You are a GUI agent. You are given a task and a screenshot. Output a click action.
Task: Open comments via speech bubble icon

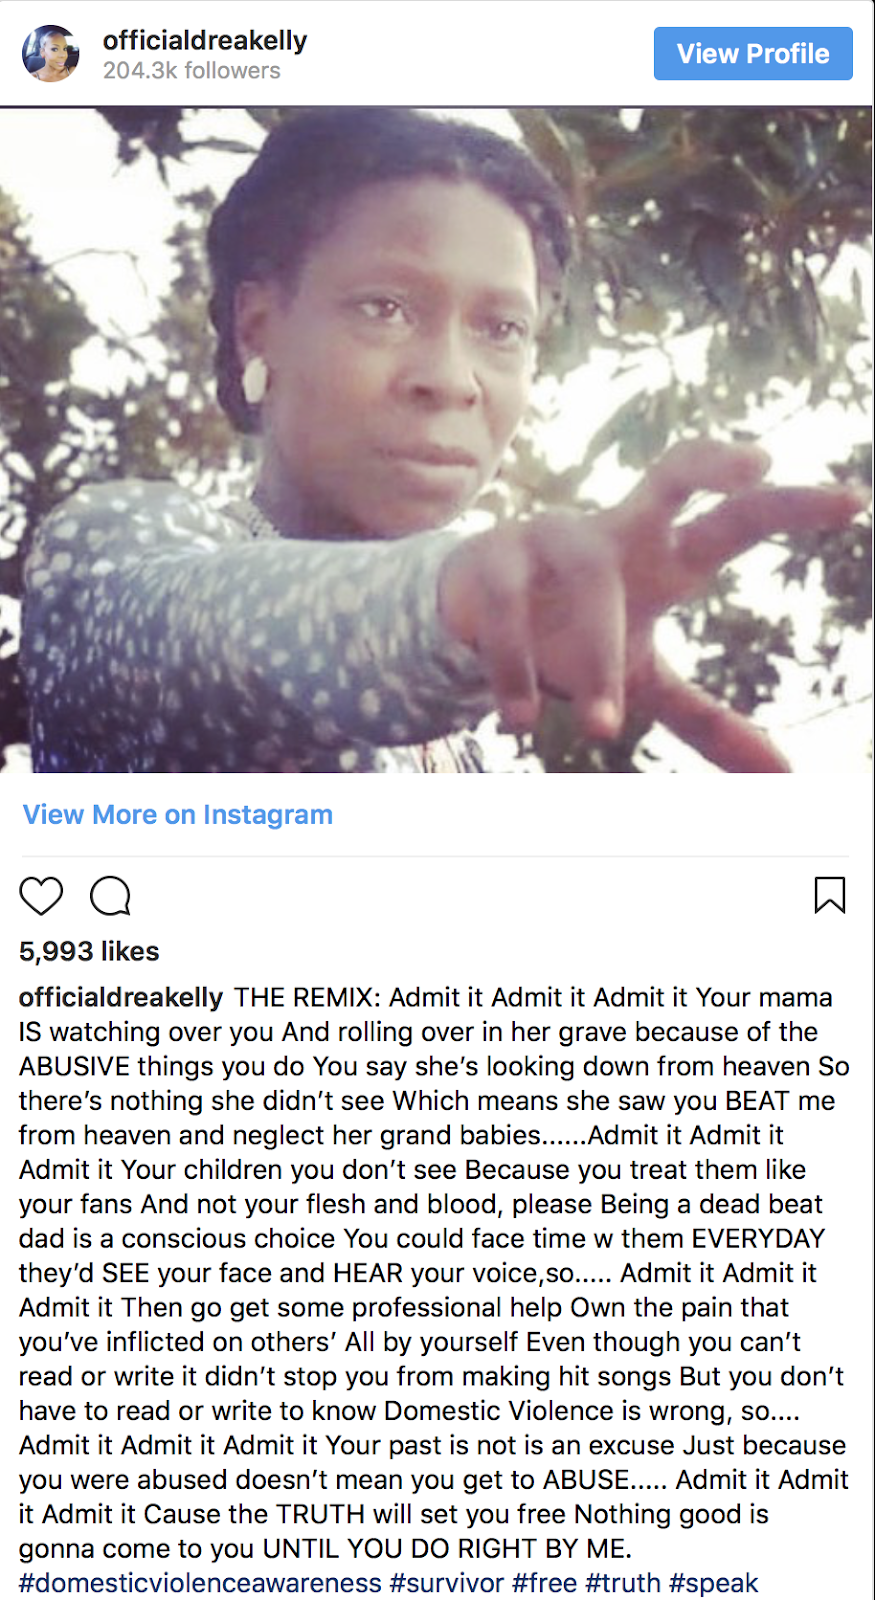coord(110,896)
